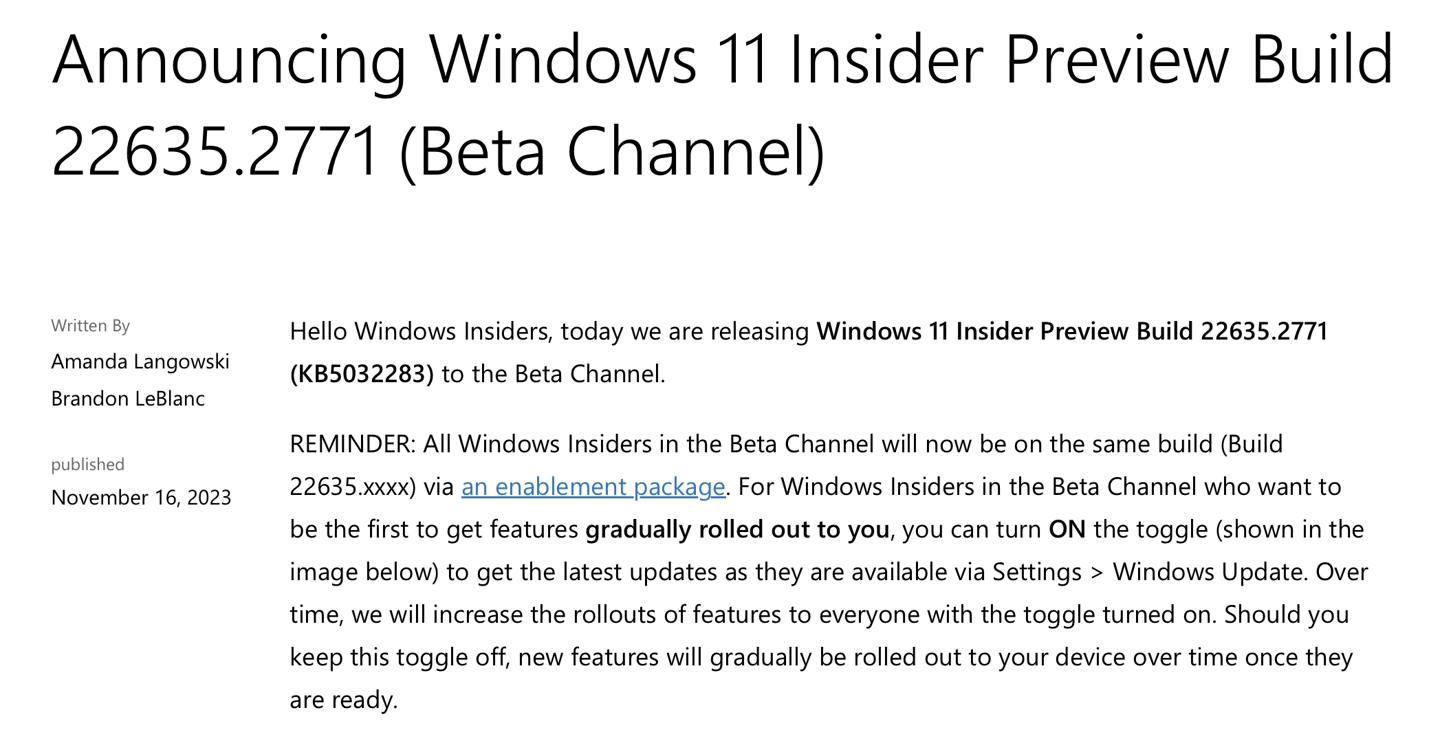Click the November 16, 2023 publish date
The height and width of the screenshot is (740, 1440).
click(141, 497)
